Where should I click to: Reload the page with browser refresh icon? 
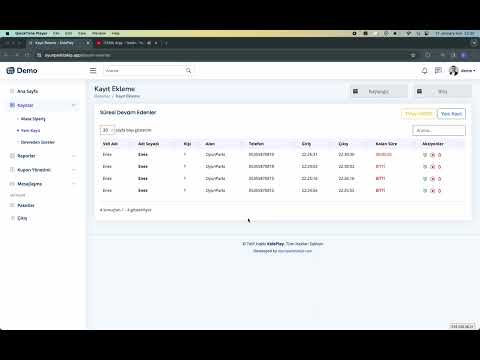28,55
